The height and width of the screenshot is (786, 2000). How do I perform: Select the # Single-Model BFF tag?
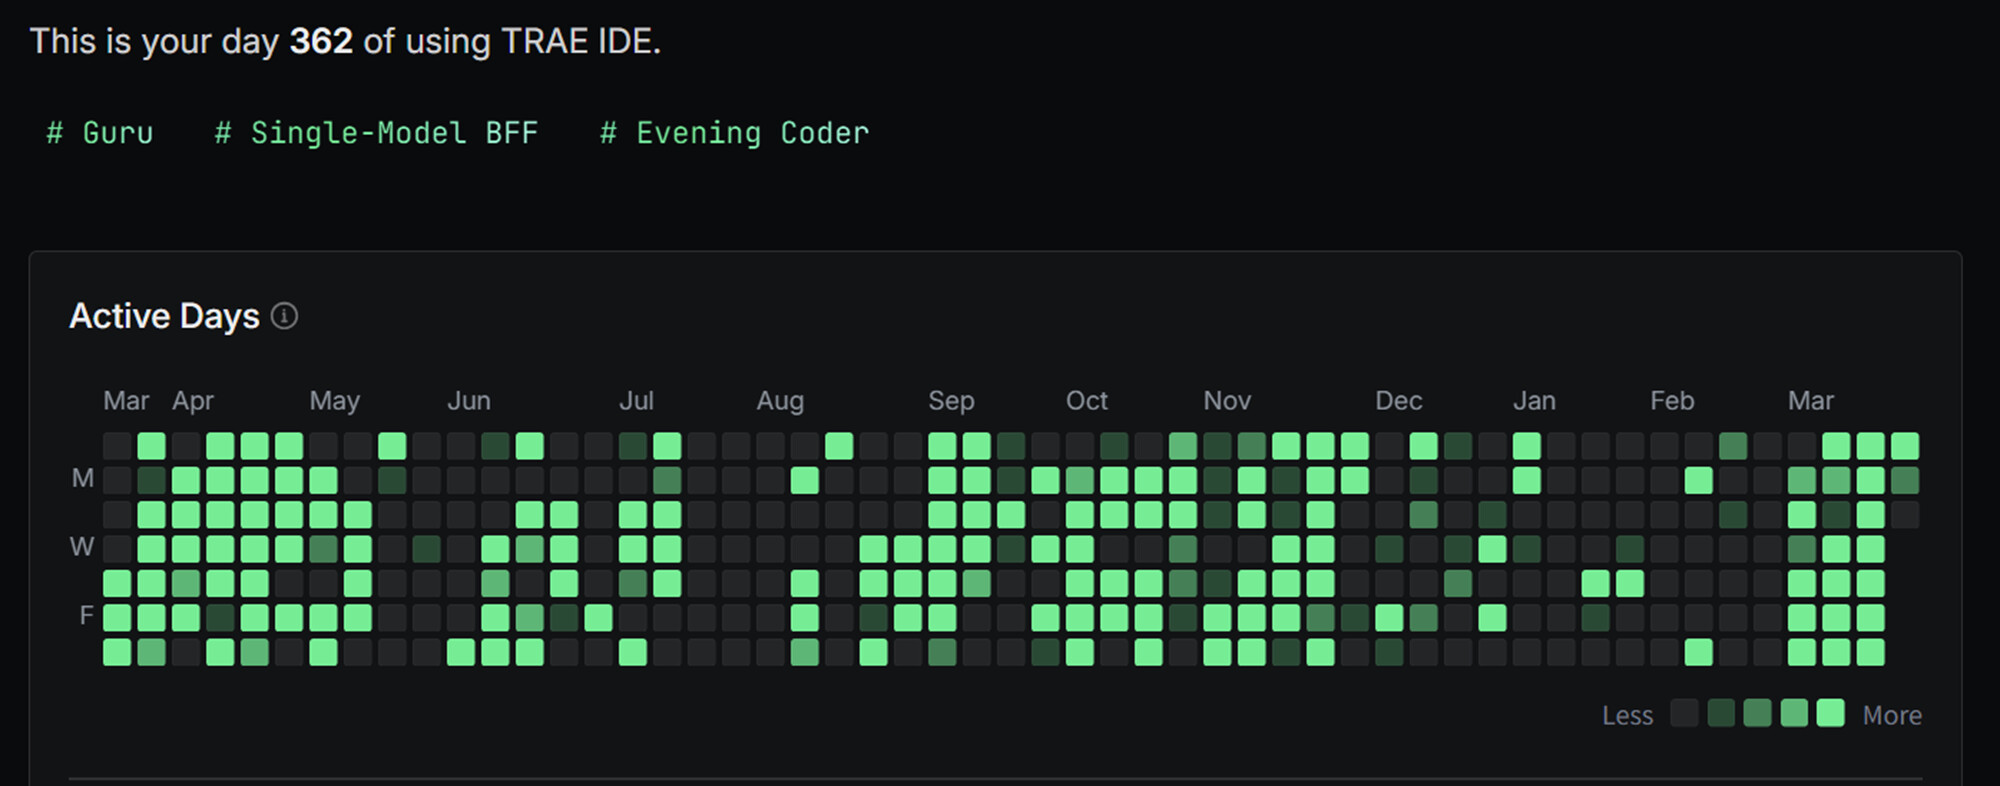click(x=377, y=133)
